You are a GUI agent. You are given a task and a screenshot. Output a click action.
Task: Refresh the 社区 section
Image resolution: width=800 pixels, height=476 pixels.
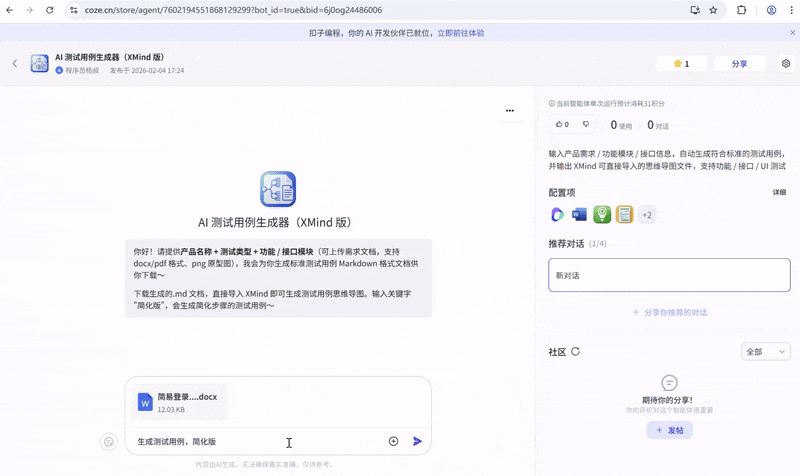(576, 352)
